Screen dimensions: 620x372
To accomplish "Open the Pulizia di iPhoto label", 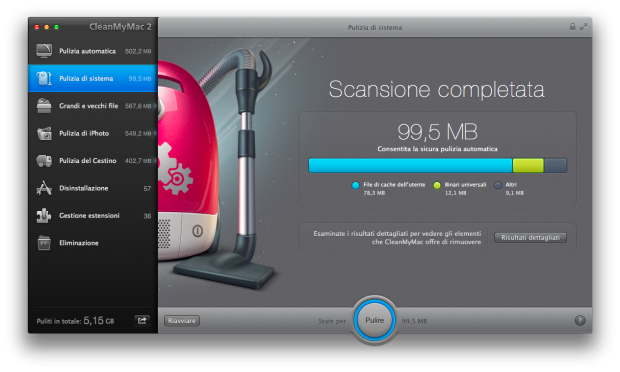I will (84, 133).
